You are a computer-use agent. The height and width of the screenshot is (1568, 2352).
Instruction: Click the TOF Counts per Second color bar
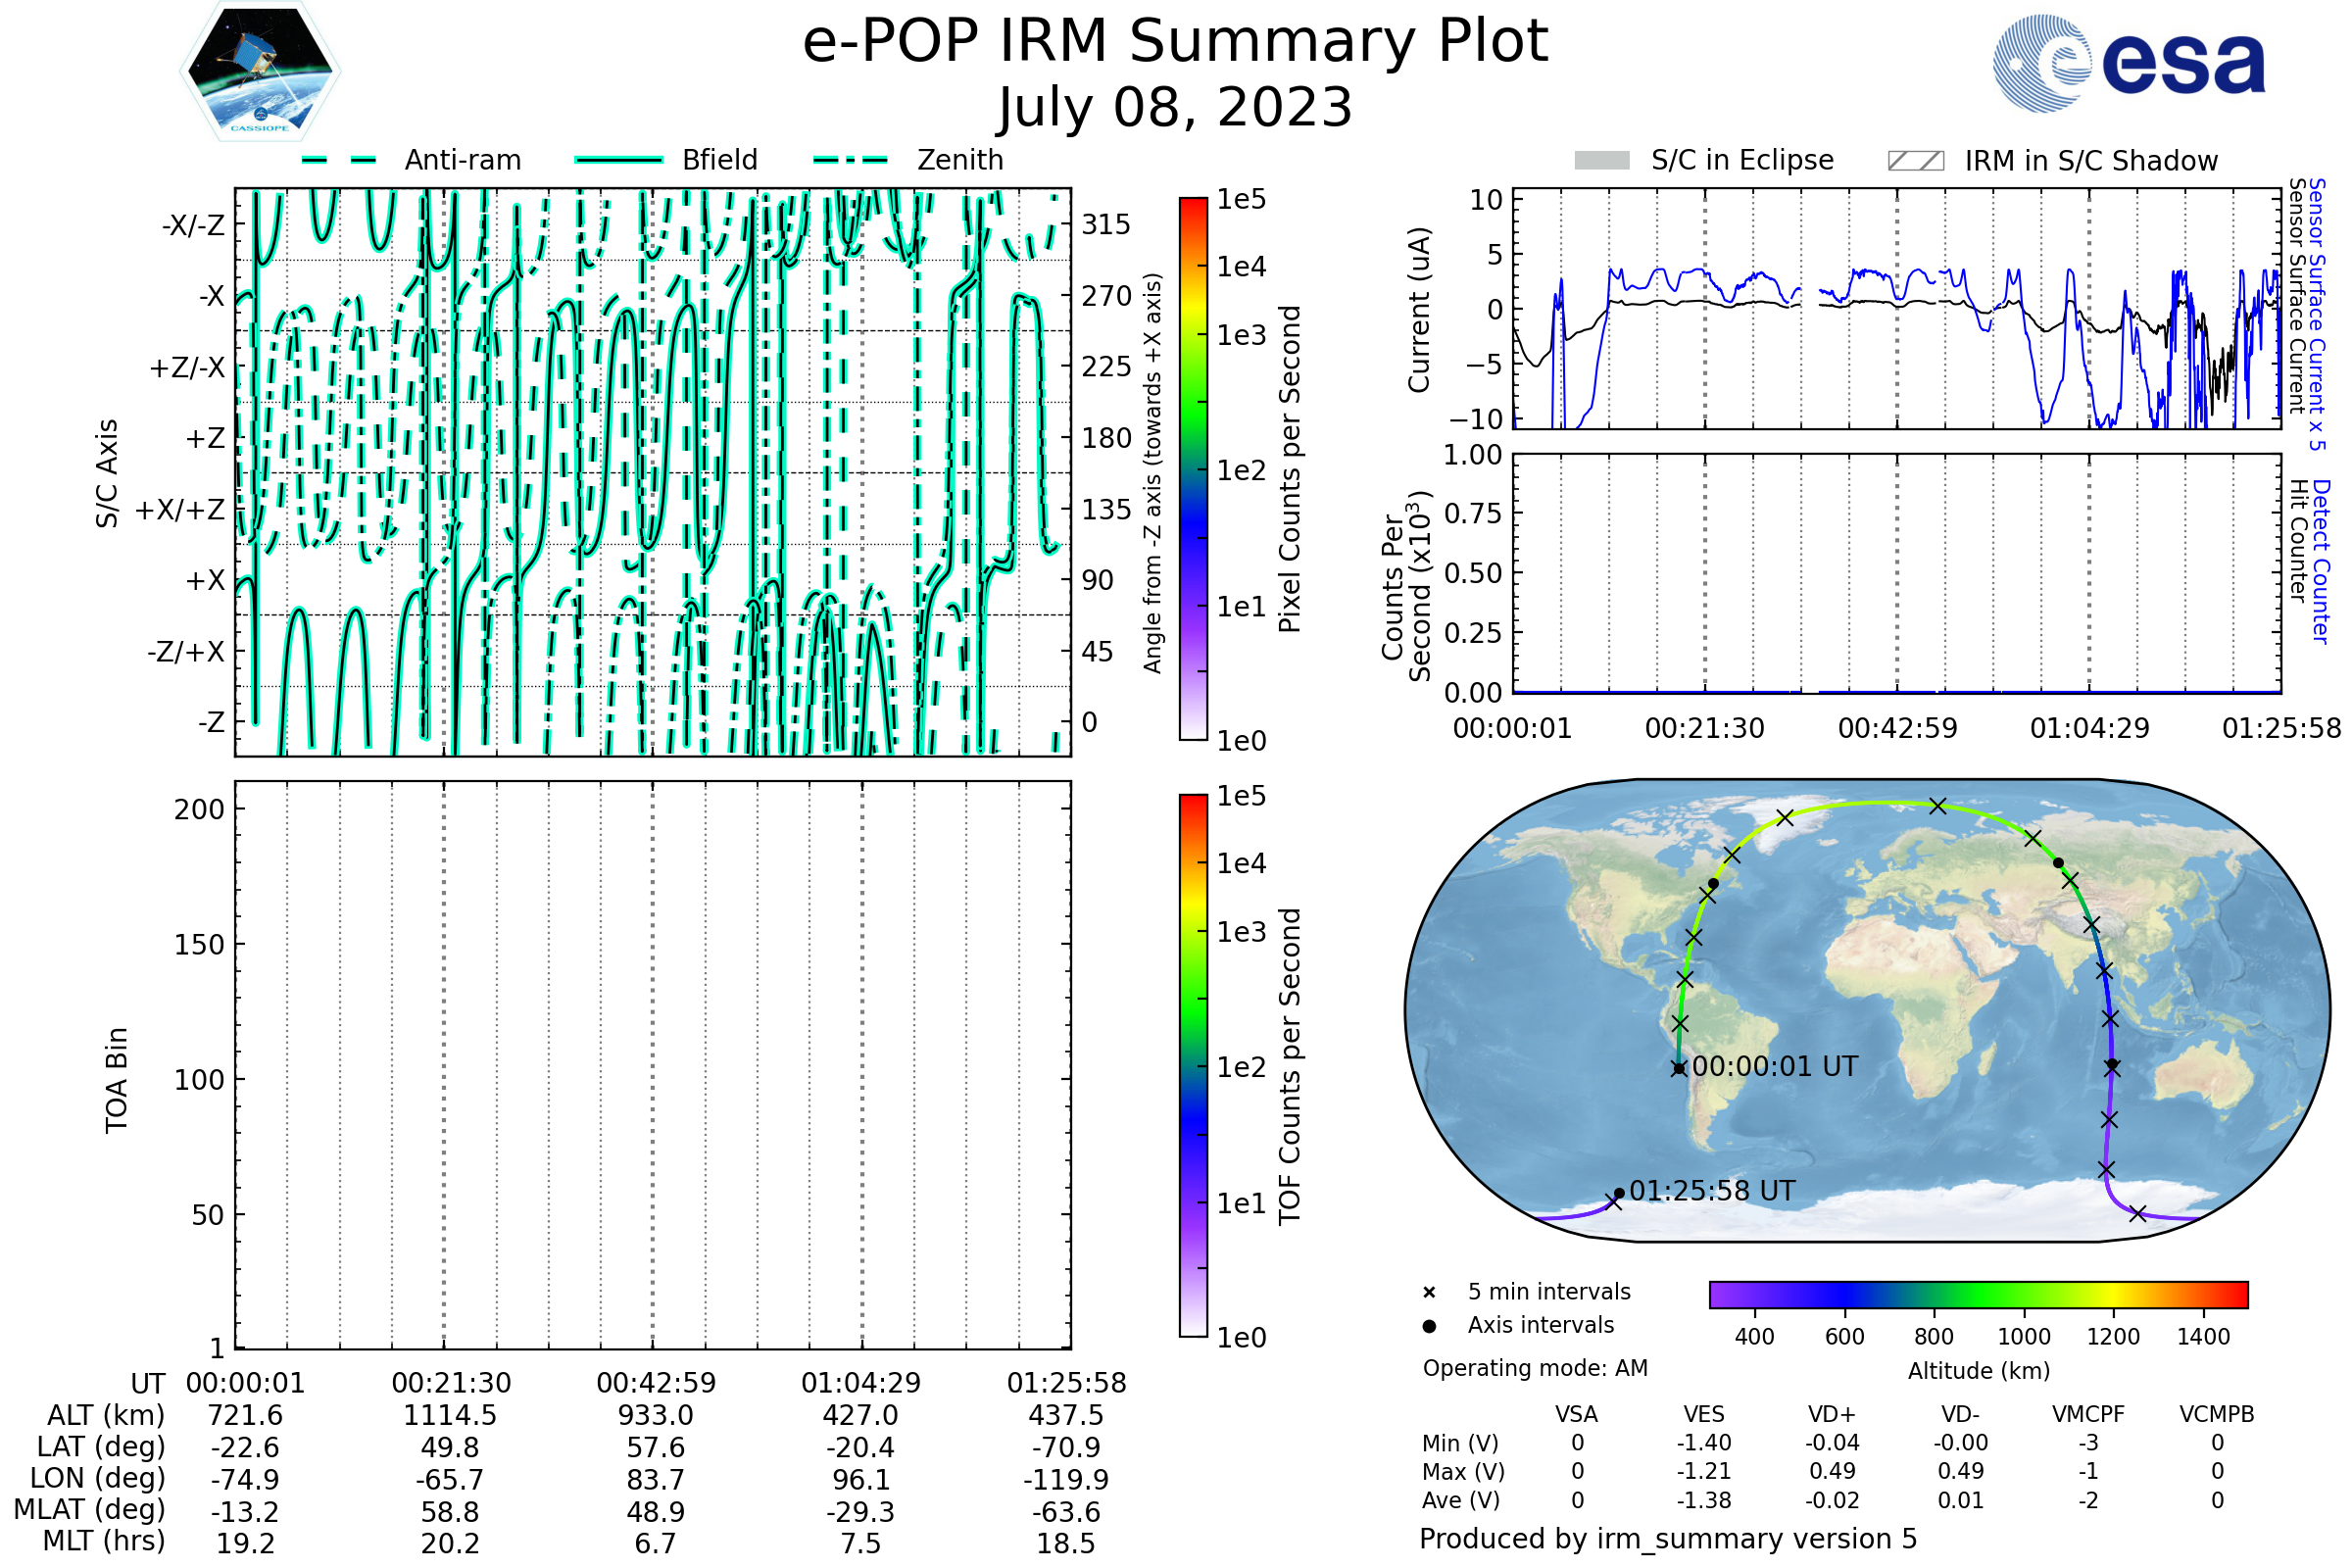pos(1193,1065)
